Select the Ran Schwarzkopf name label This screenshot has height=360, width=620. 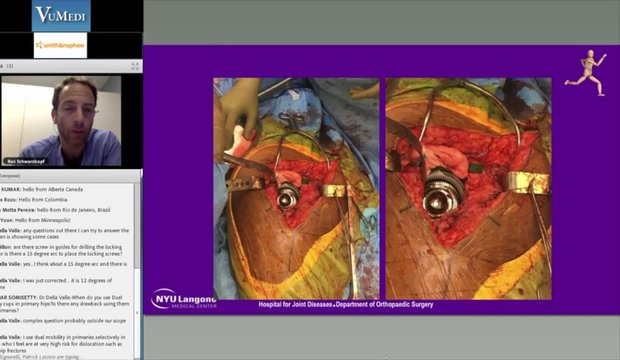click(x=26, y=161)
